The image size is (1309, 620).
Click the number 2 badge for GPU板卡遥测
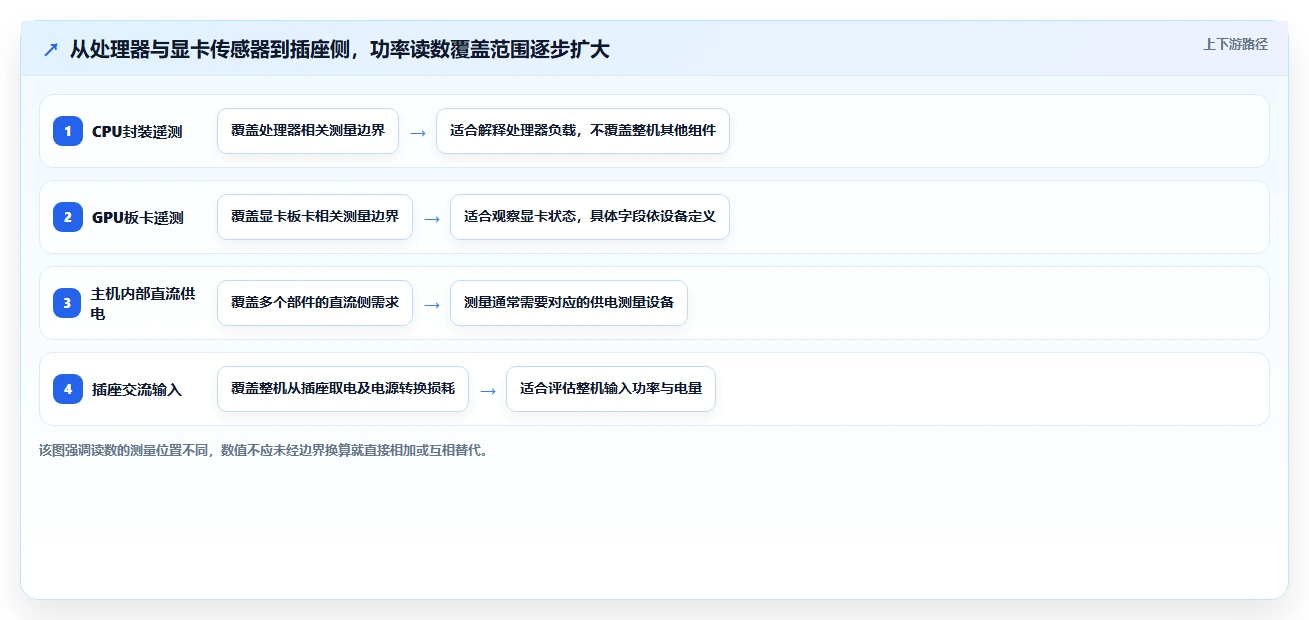tap(68, 217)
